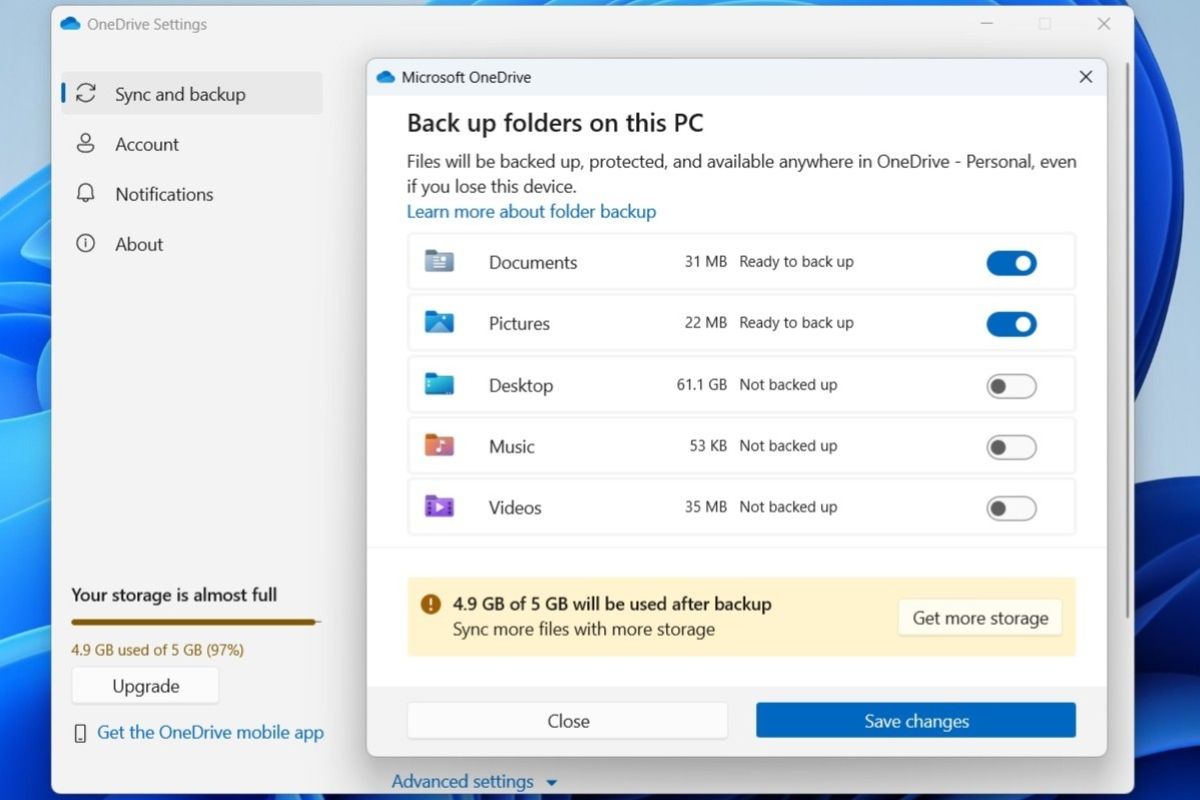This screenshot has height=800, width=1200.
Task: Click the Pictures folder icon
Action: click(x=440, y=322)
